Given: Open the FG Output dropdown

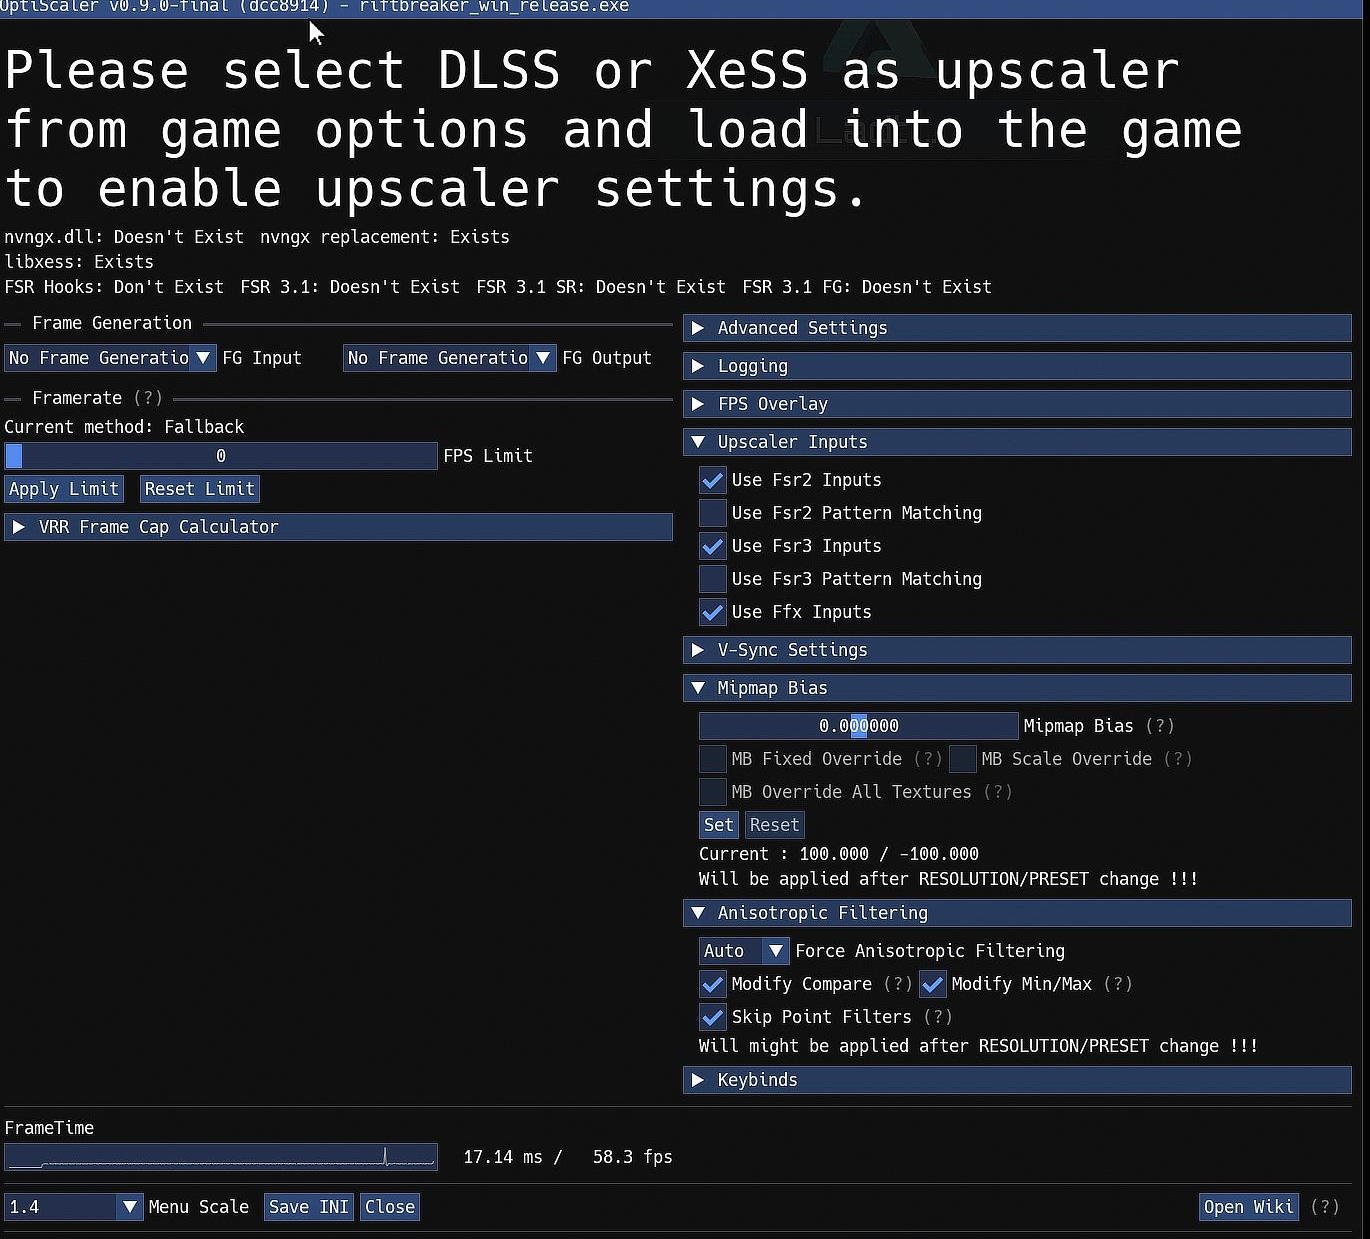Looking at the screenshot, I should (x=449, y=358).
